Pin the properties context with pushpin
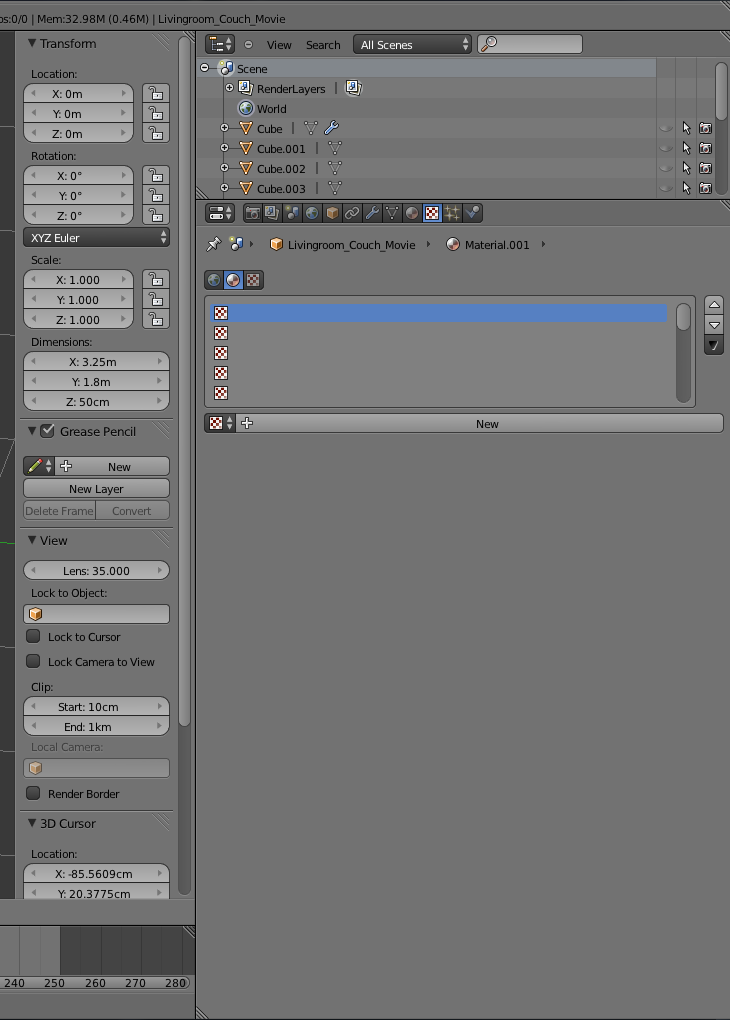730x1020 pixels. 213,245
